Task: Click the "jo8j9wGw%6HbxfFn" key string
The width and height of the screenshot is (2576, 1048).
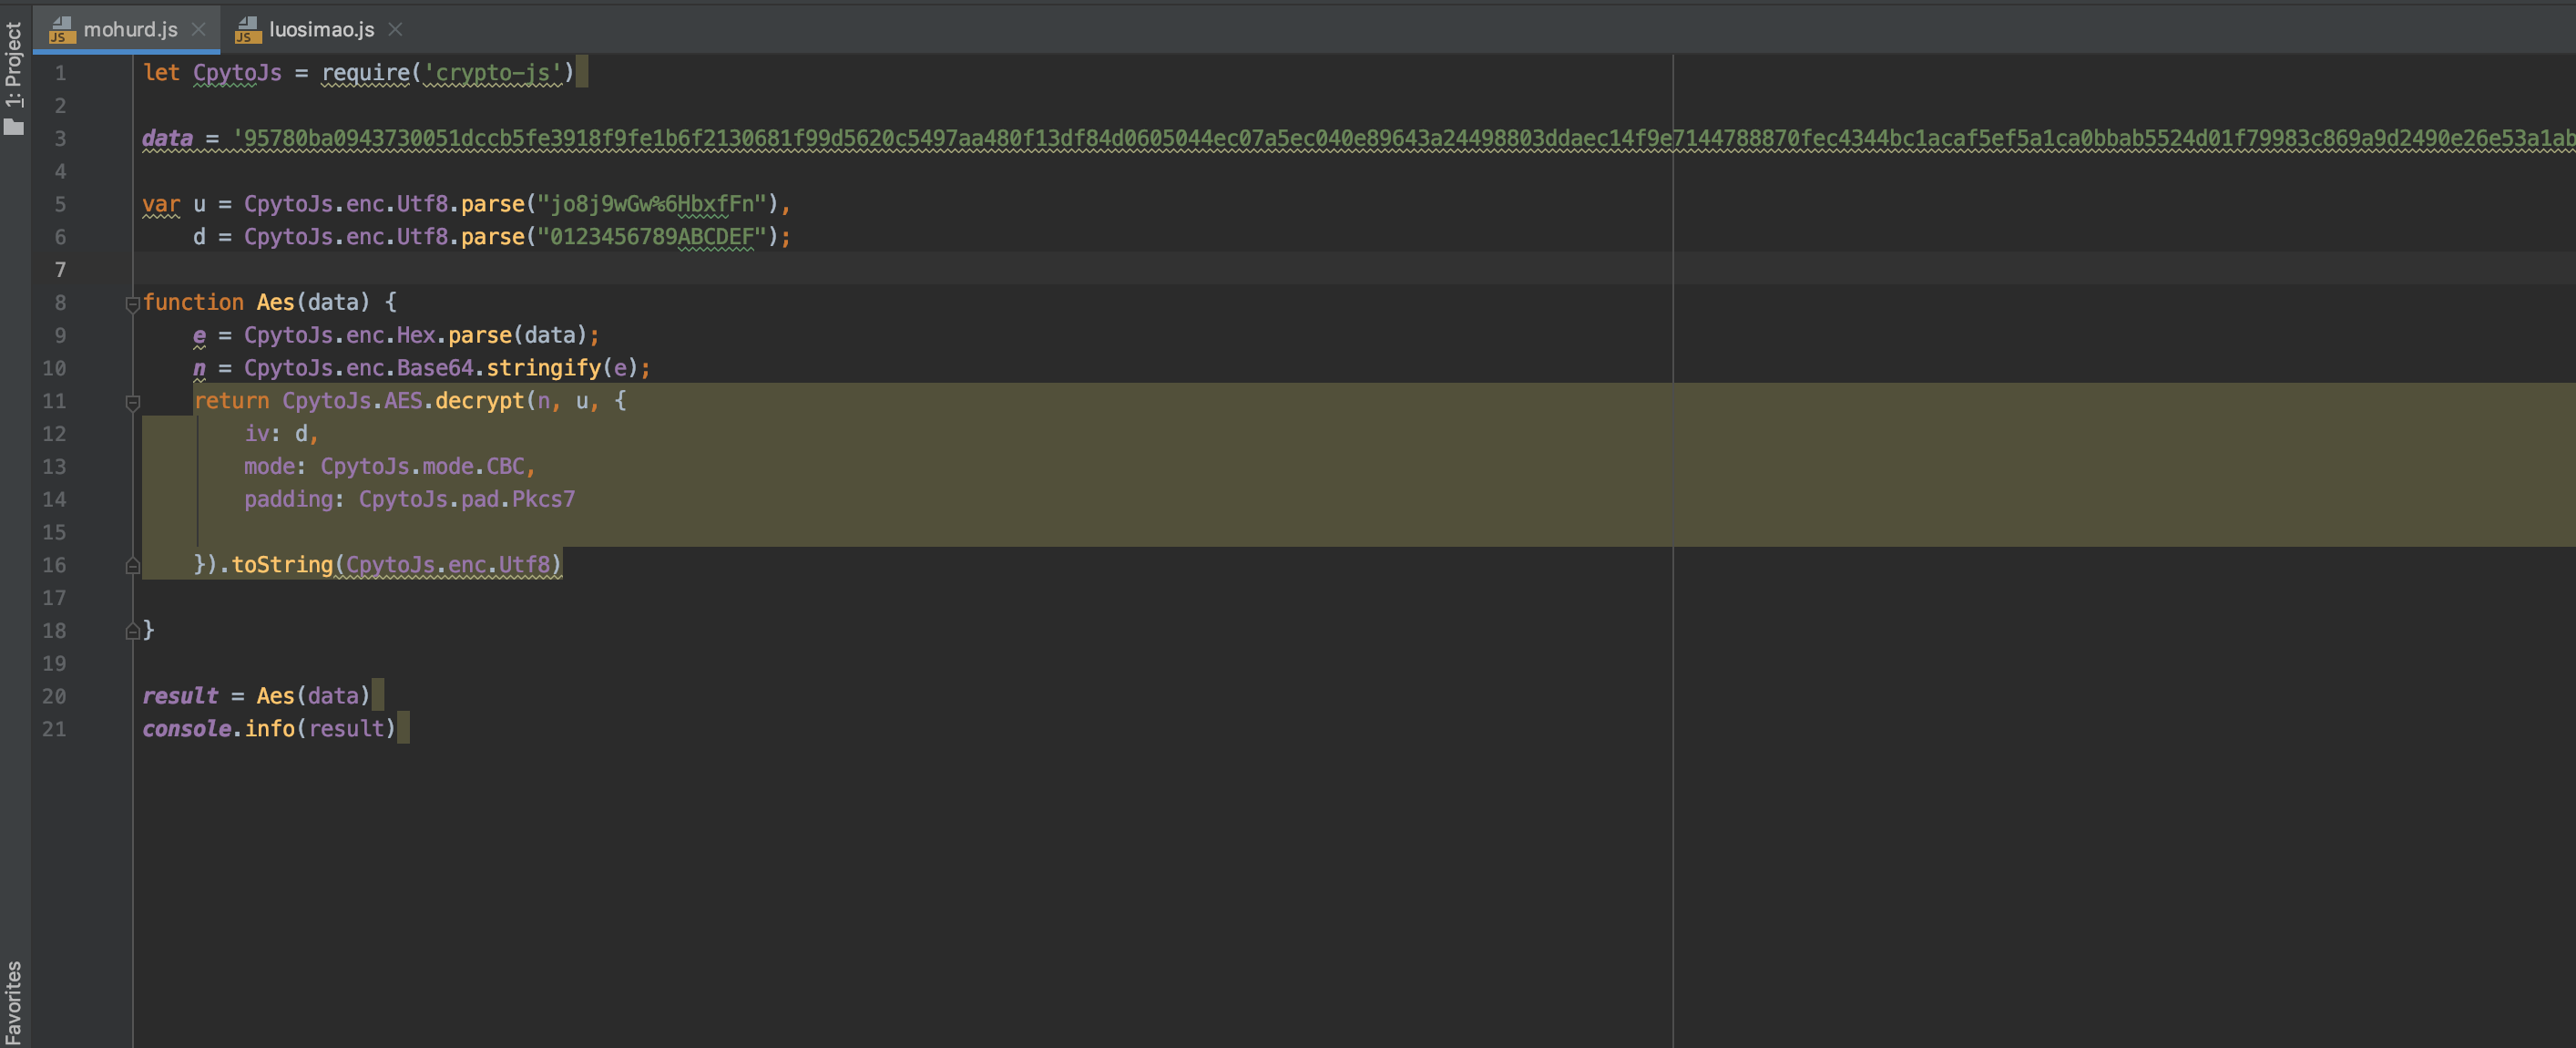Action: [x=652, y=204]
